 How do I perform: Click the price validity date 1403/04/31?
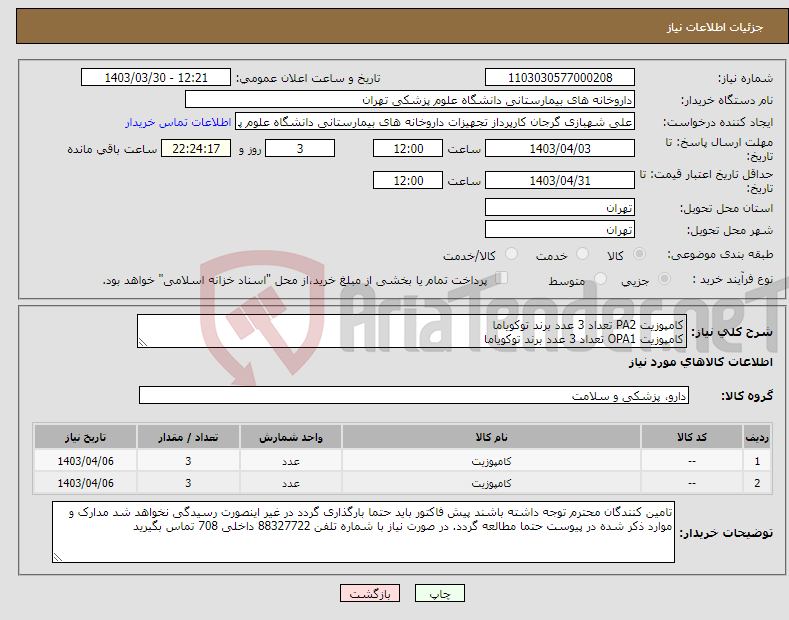click(x=560, y=180)
